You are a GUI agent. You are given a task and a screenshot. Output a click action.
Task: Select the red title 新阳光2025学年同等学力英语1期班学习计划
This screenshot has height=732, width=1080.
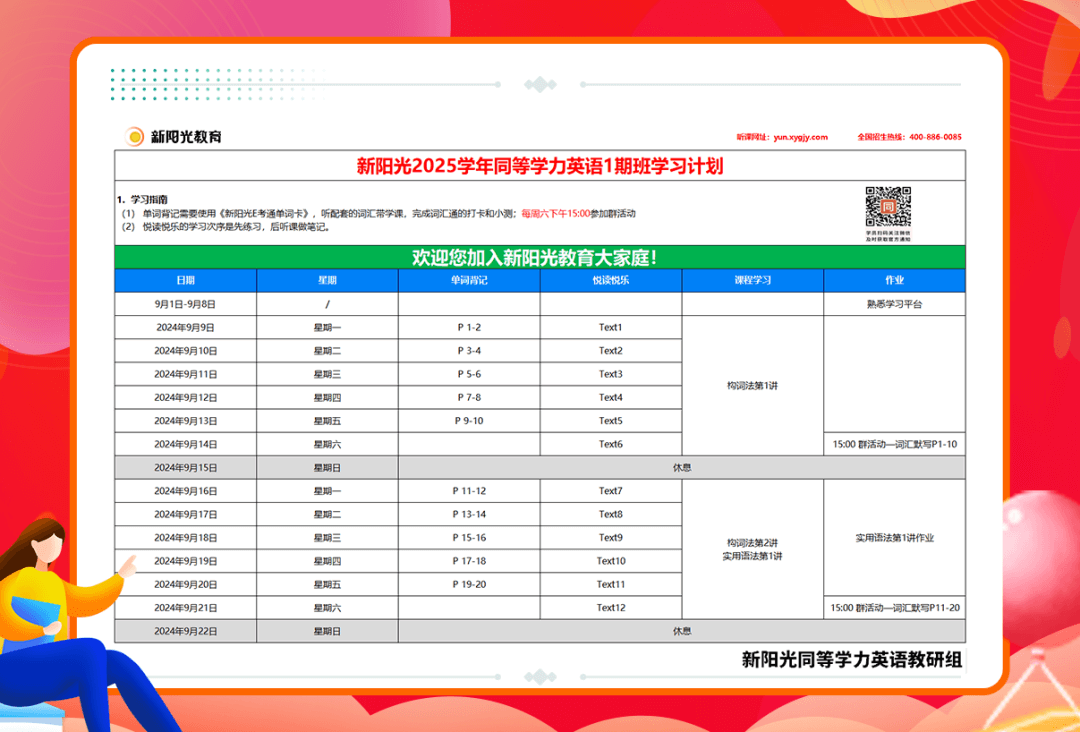click(x=540, y=166)
